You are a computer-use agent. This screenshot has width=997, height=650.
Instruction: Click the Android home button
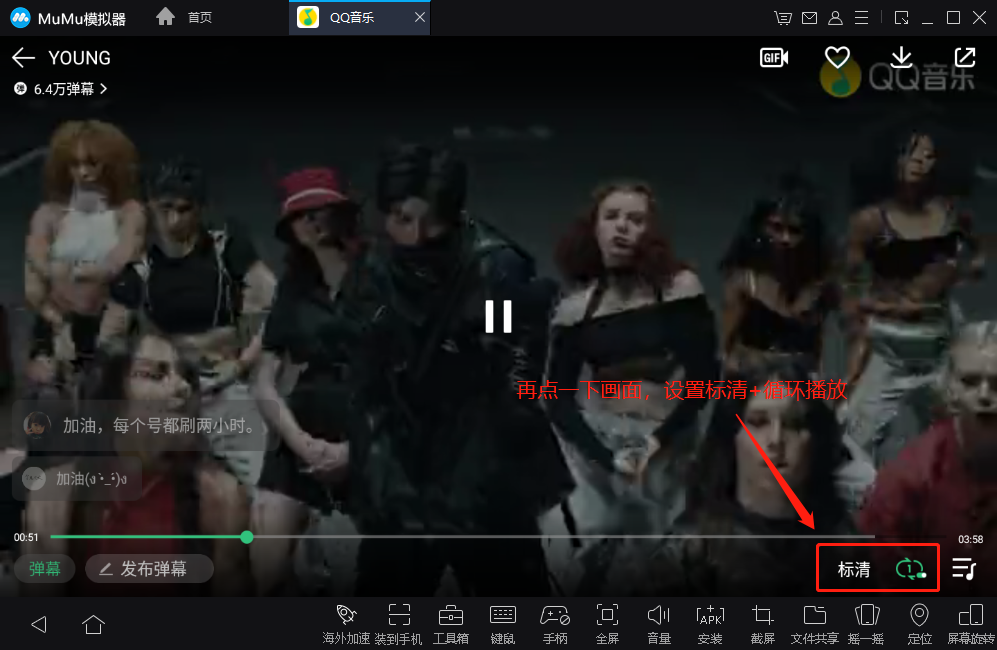(x=93, y=624)
